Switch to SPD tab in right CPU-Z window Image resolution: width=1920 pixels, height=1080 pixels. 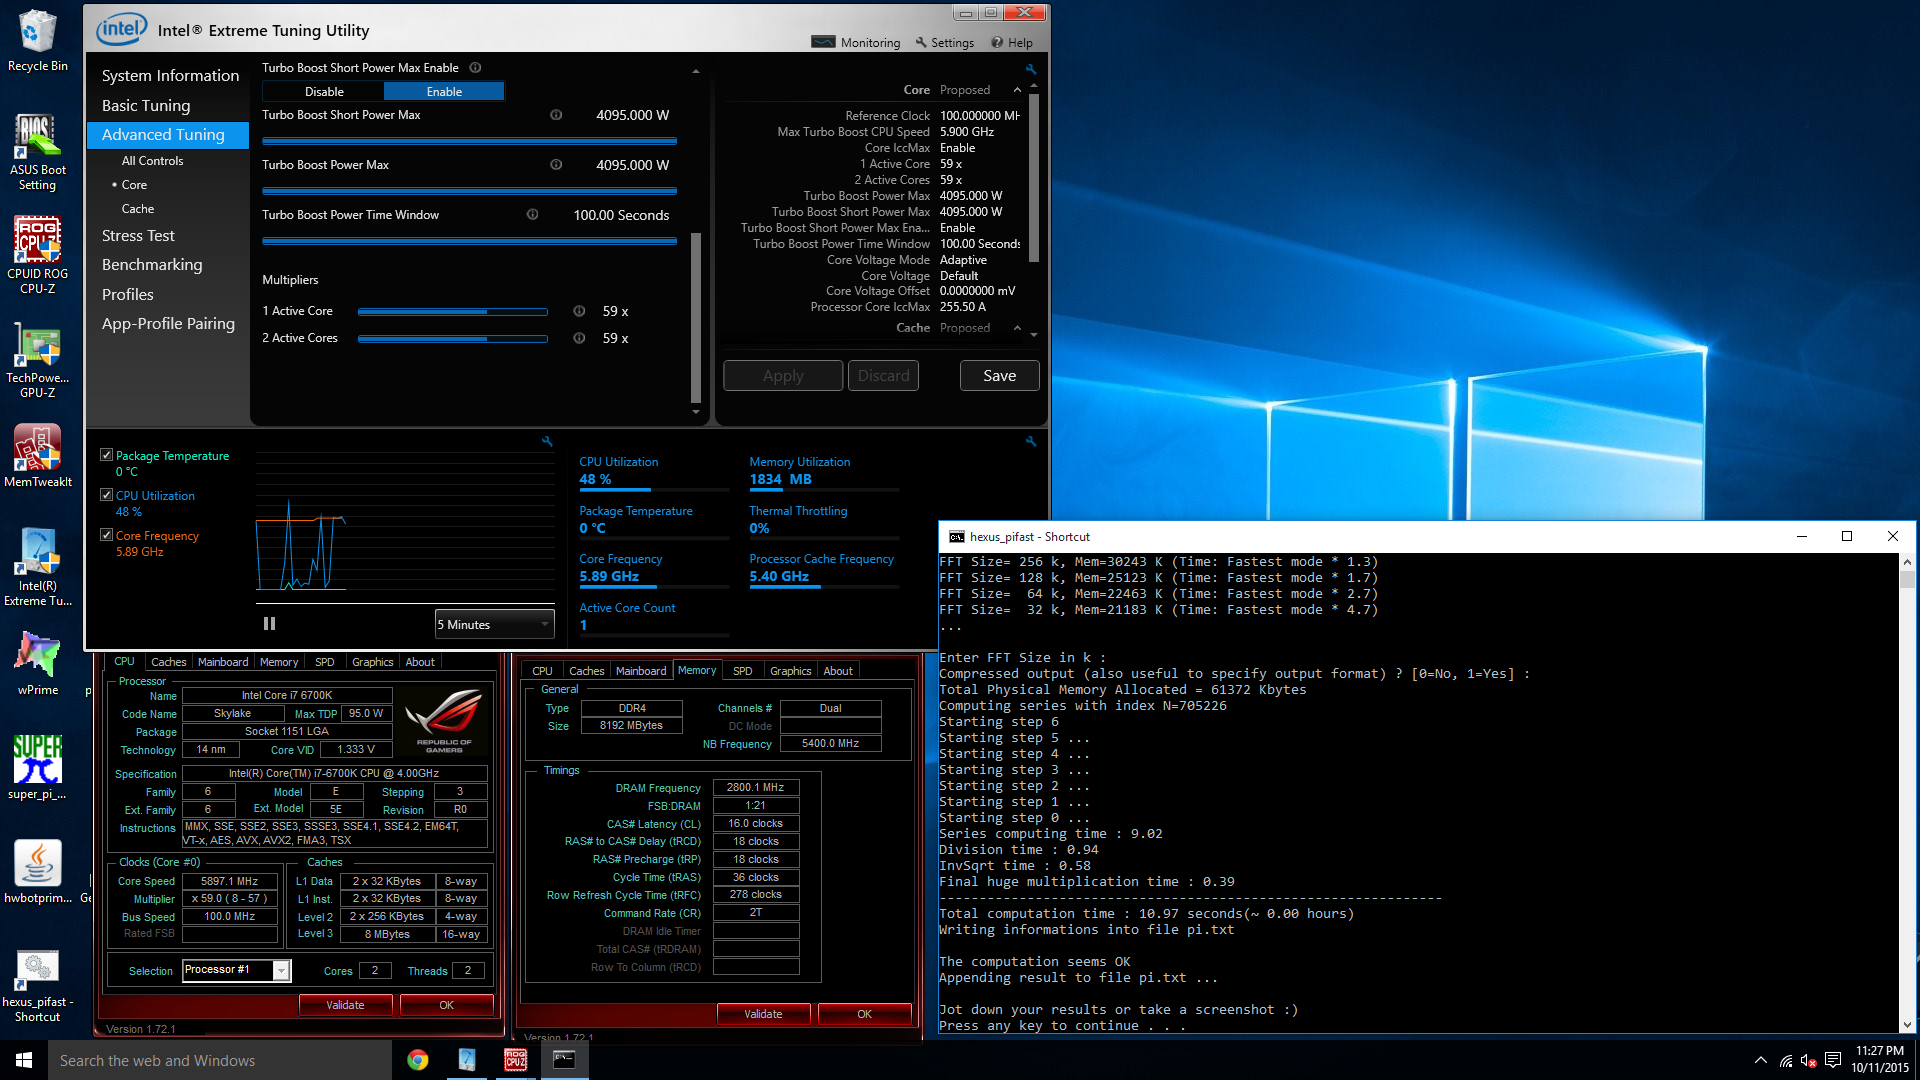click(x=742, y=671)
